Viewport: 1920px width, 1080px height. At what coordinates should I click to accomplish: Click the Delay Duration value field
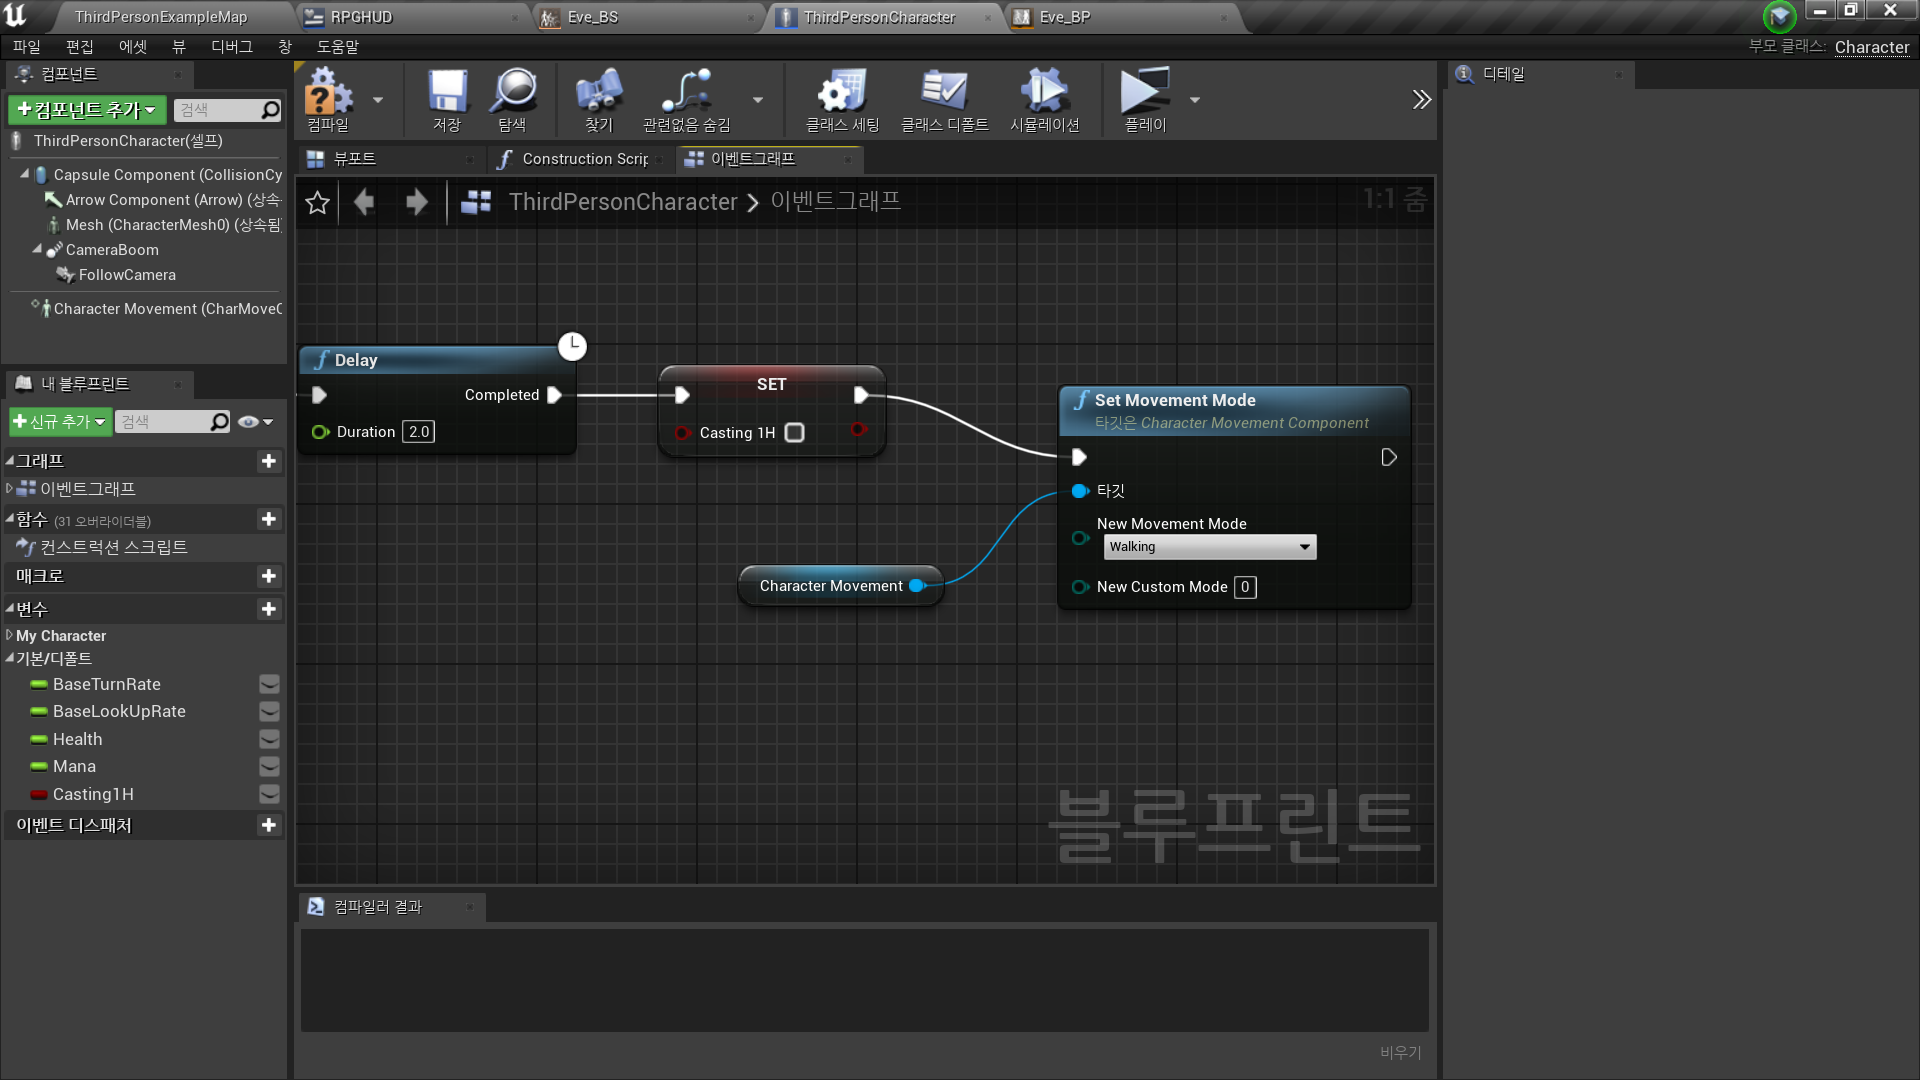pyautogui.click(x=418, y=432)
